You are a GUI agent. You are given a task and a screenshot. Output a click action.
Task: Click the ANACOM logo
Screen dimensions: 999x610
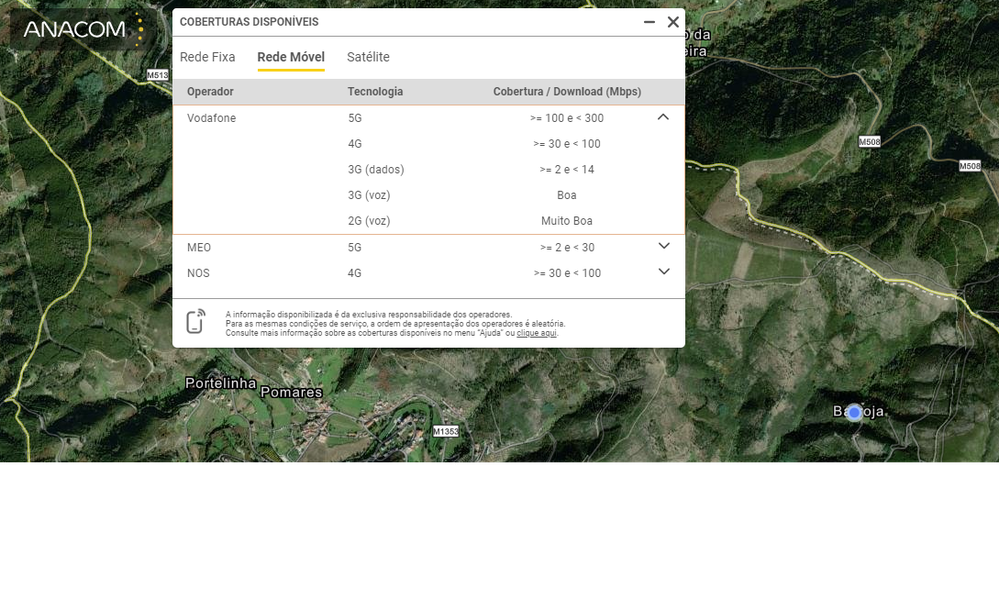[76, 29]
